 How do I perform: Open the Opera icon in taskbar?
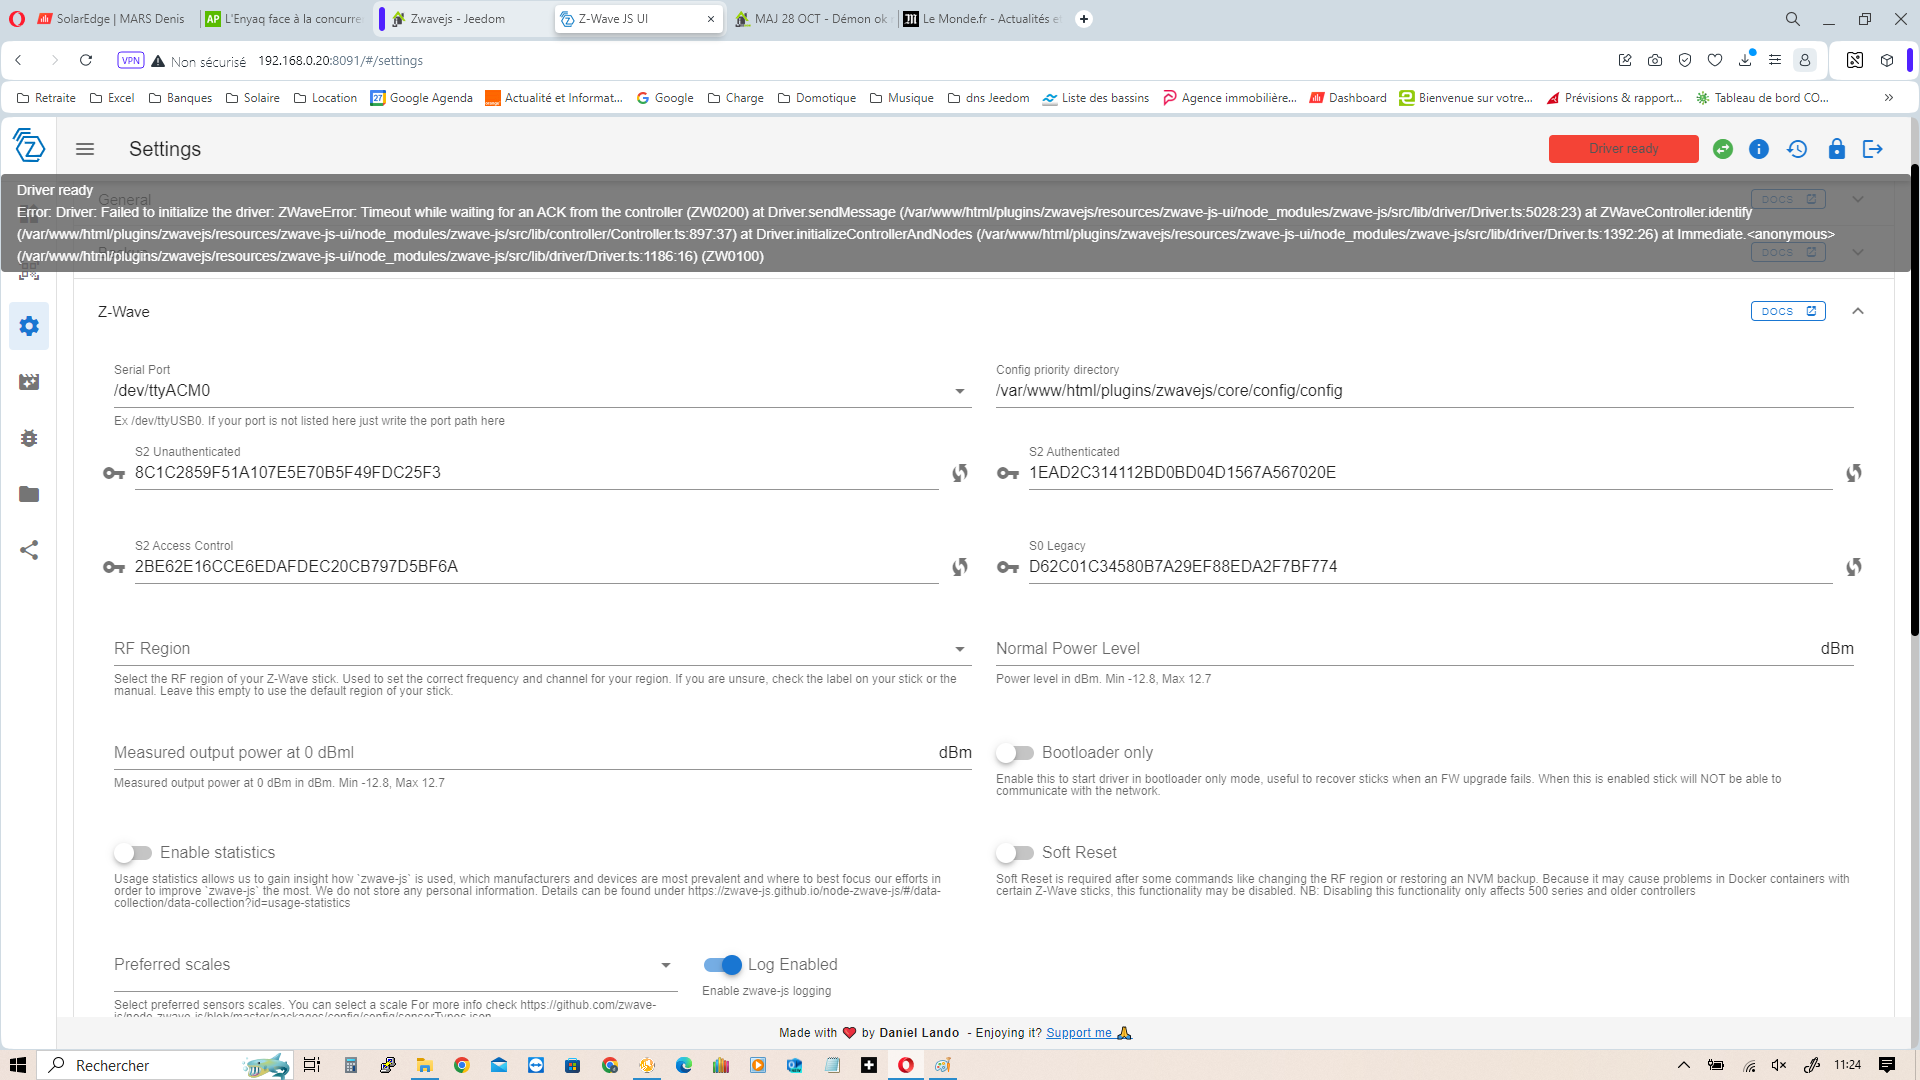point(905,1065)
